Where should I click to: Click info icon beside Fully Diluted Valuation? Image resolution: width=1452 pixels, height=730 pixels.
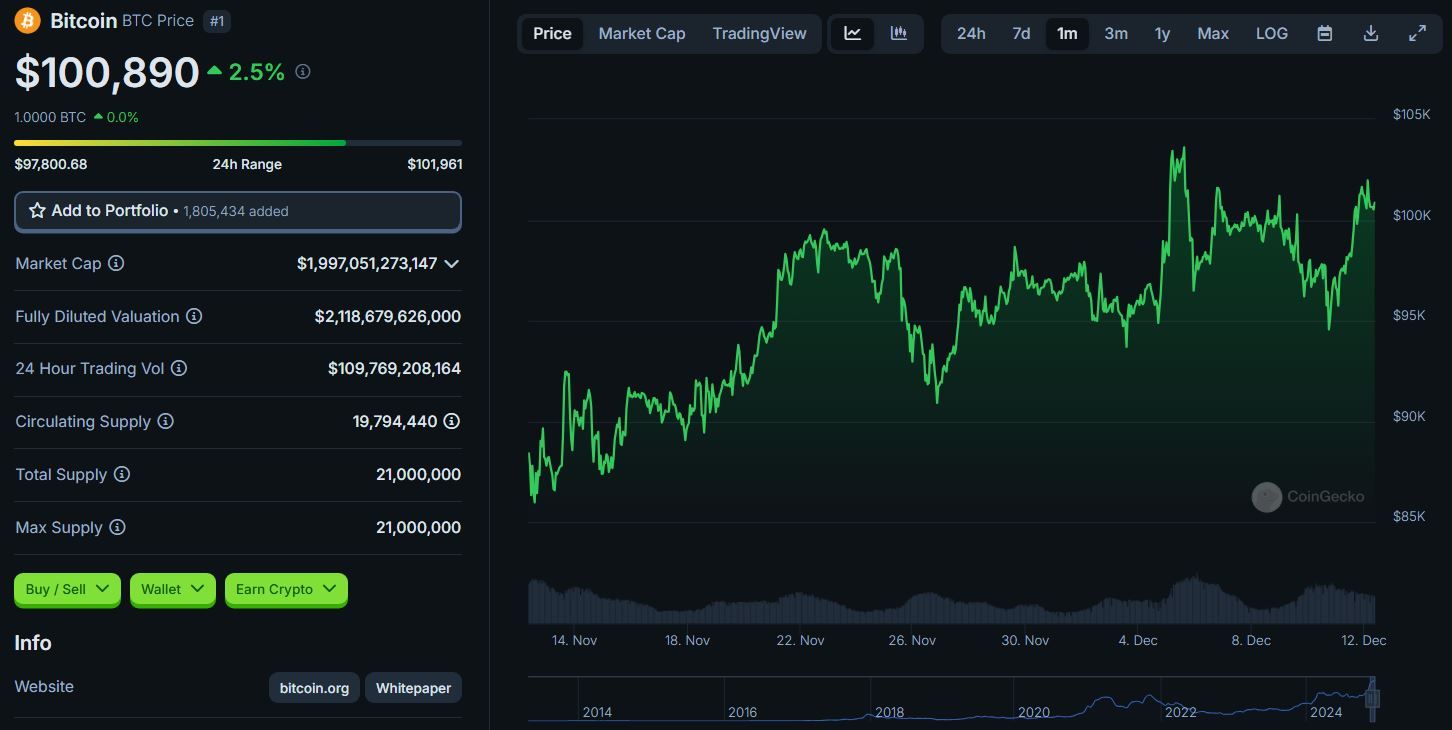(194, 316)
